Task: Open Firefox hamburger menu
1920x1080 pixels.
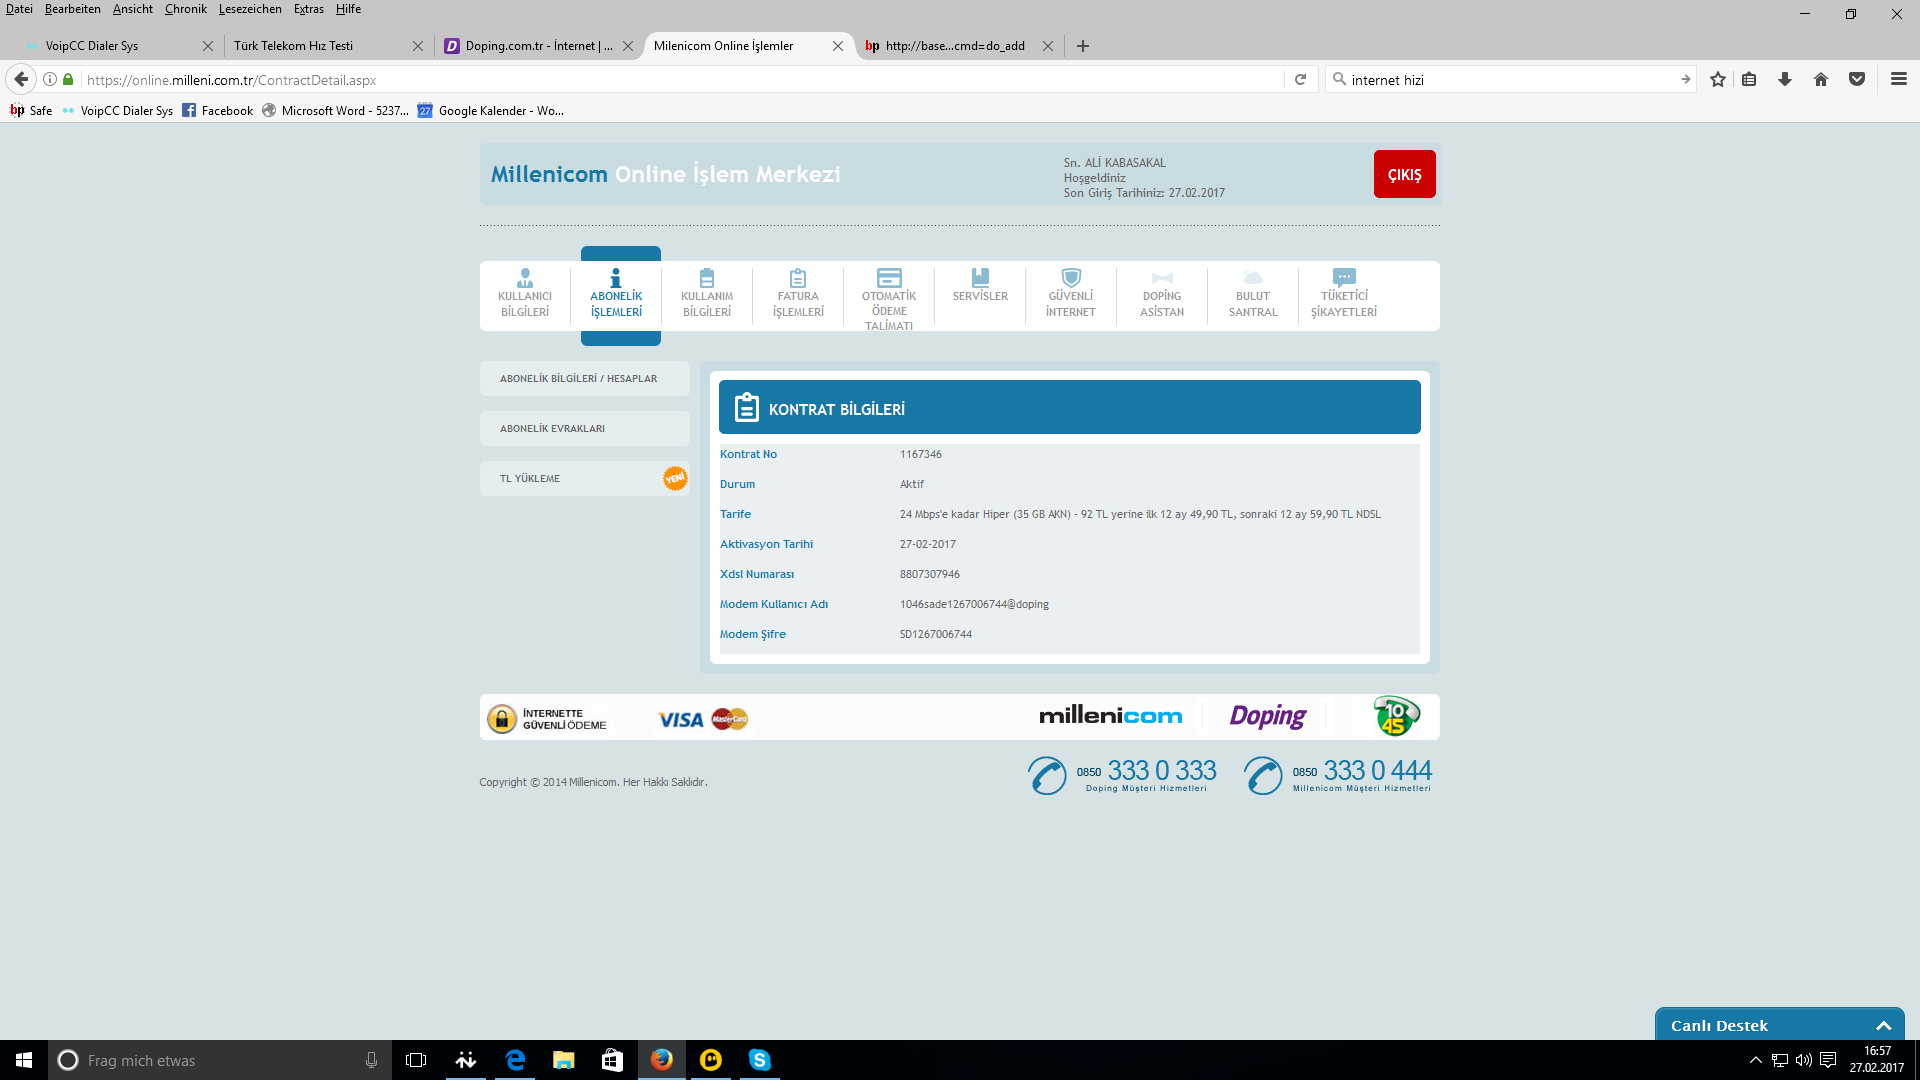Action: pyautogui.click(x=1899, y=79)
